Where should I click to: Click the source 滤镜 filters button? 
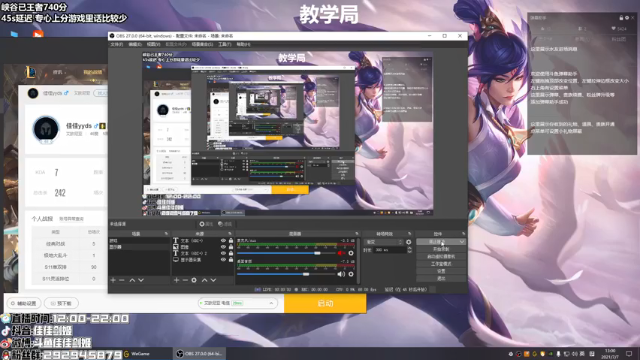pyautogui.click(x=224, y=224)
